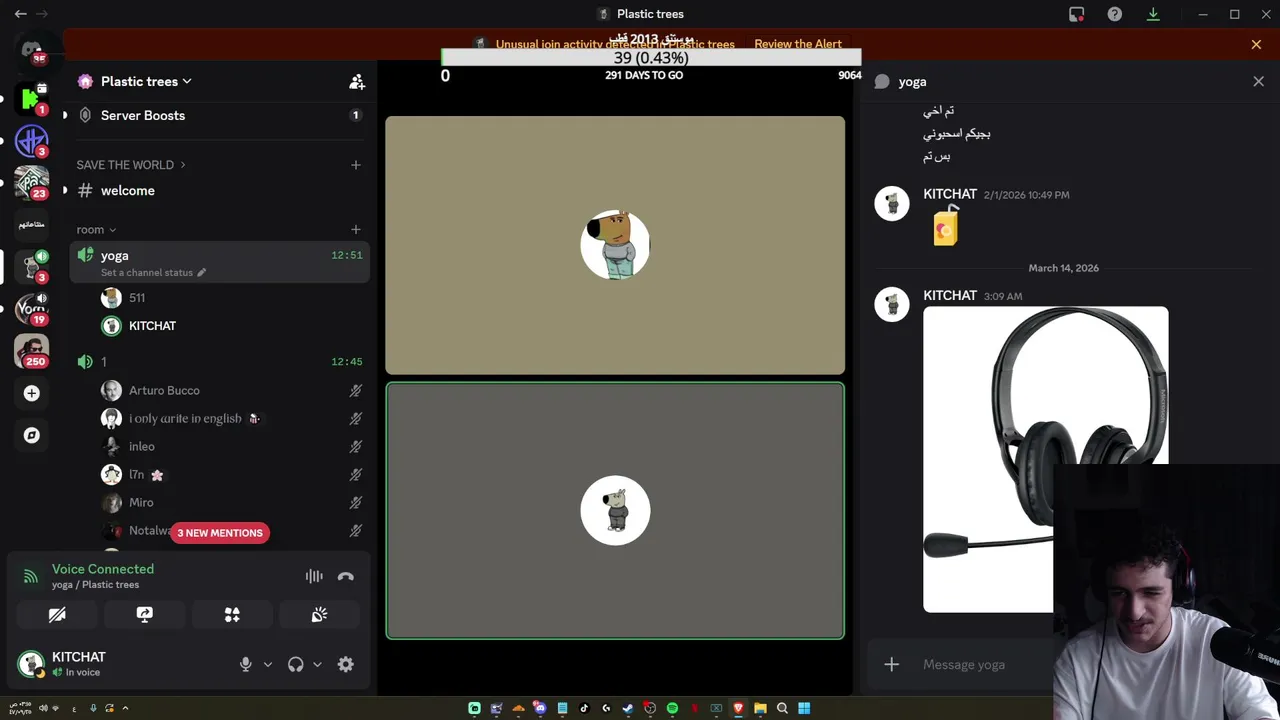Click the green download update icon

(1153, 14)
